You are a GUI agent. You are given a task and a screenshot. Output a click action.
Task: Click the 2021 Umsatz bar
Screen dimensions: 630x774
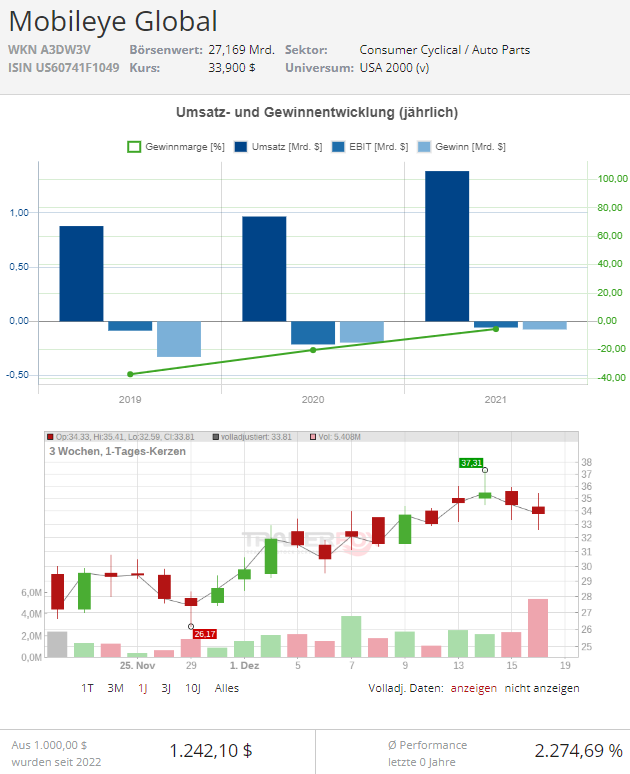pos(447,246)
